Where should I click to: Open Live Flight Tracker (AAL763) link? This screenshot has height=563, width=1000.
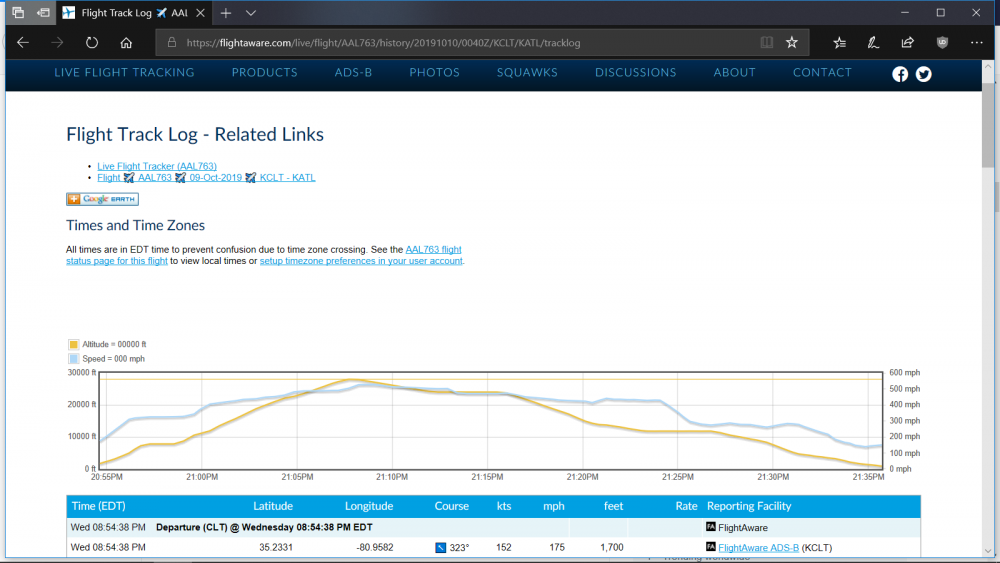coord(157,166)
